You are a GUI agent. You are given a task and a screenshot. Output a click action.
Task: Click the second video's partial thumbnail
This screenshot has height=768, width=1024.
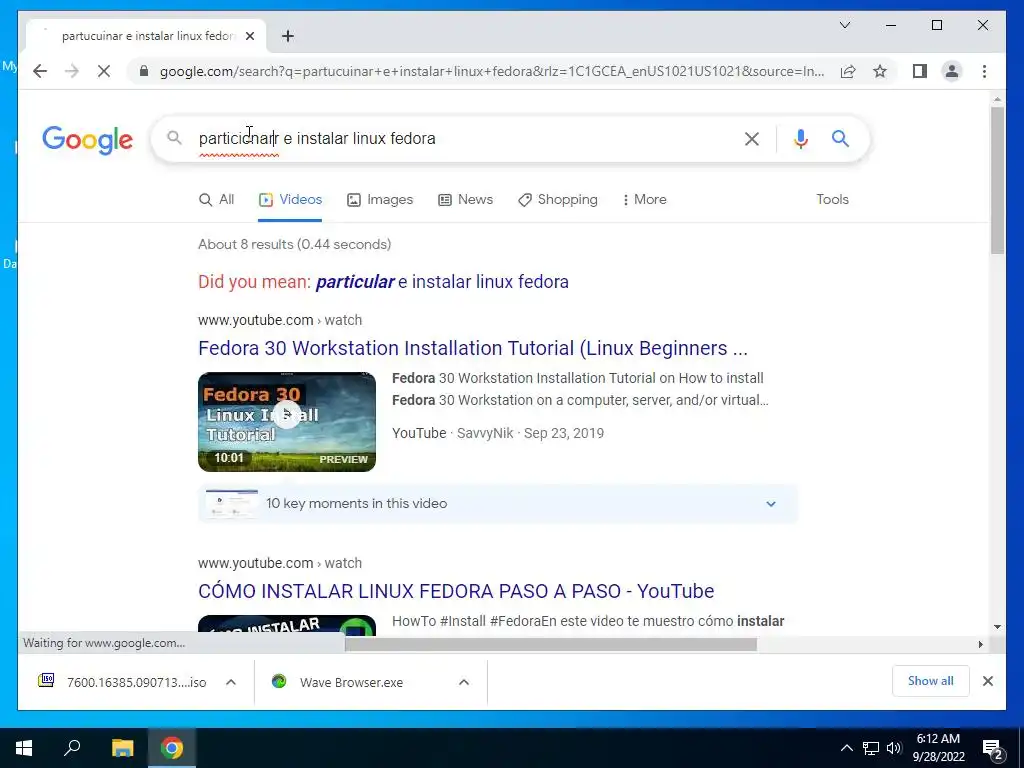coord(287,624)
